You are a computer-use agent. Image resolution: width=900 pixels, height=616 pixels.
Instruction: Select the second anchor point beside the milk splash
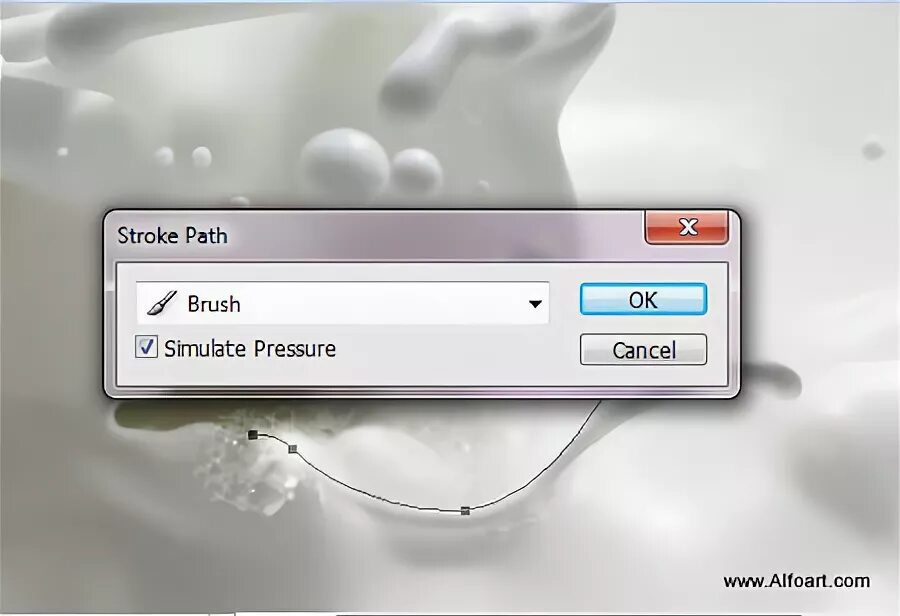(x=293, y=448)
